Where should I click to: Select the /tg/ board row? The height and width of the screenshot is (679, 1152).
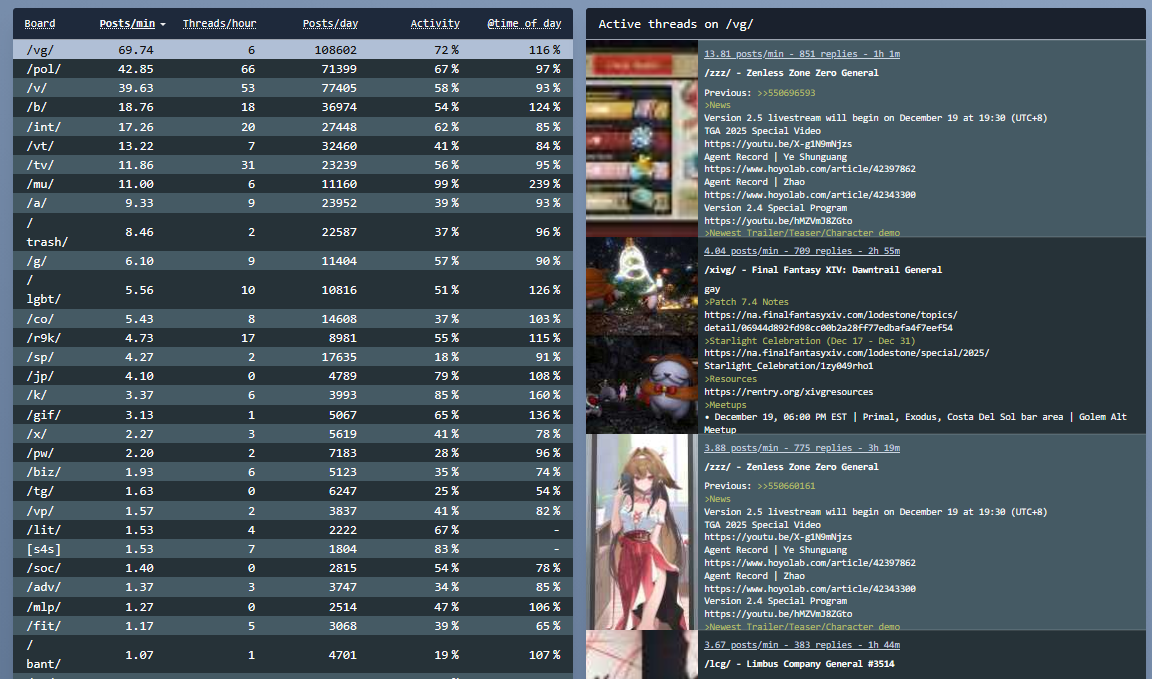pyautogui.click(x=292, y=491)
